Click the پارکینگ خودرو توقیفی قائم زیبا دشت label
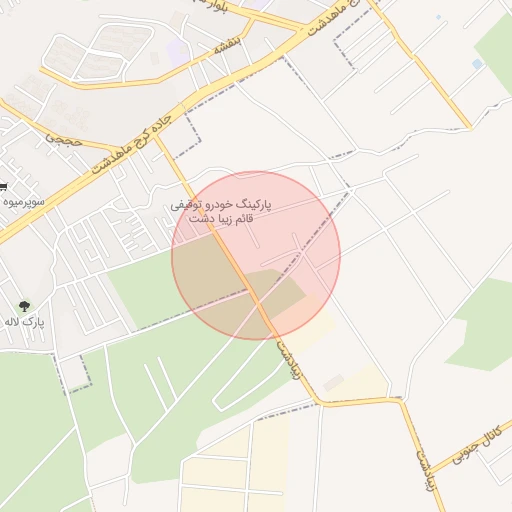This screenshot has width=512, height=512. (x=221, y=212)
